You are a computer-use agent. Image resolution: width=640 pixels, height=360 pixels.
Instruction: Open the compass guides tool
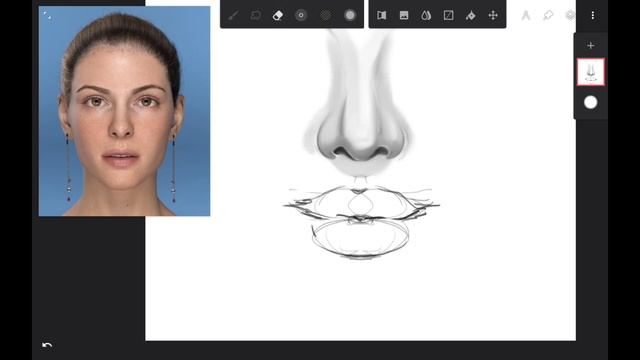click(x=526, y=16)
